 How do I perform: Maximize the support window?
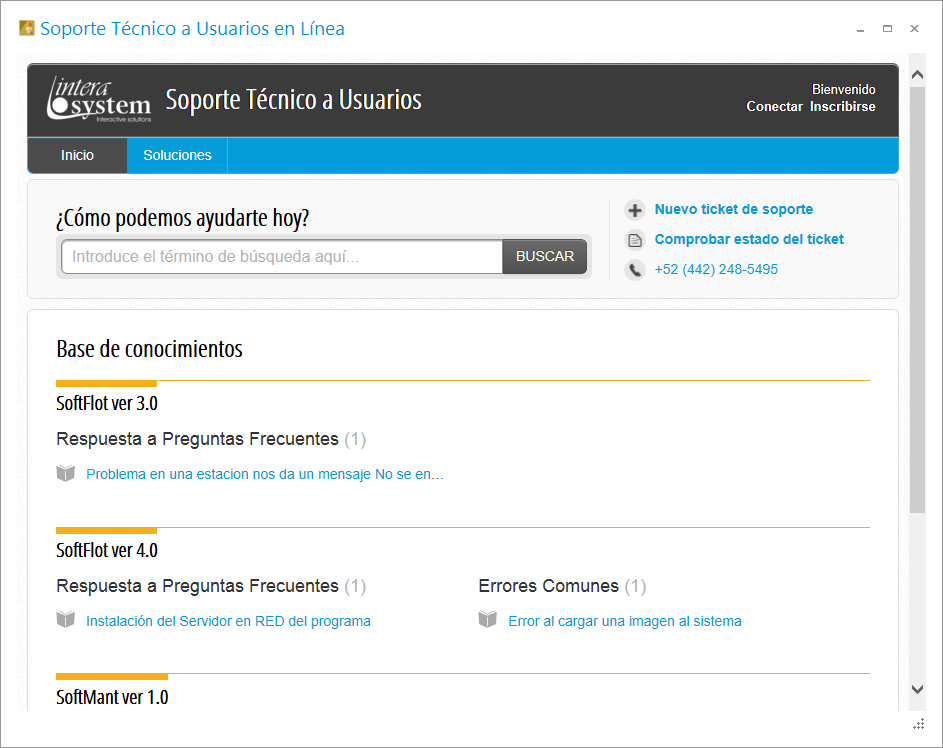pyautogui.click(x=887, y=29)
